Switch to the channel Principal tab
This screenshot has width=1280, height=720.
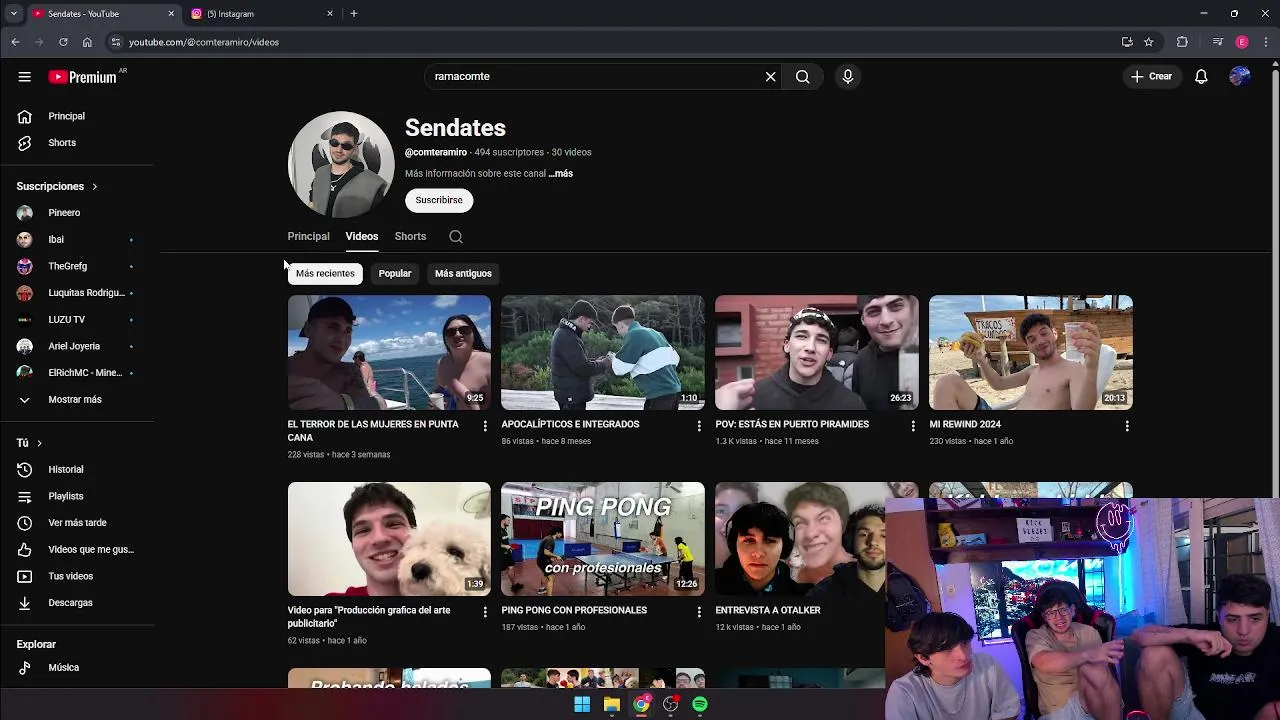(x=308, y=237)
